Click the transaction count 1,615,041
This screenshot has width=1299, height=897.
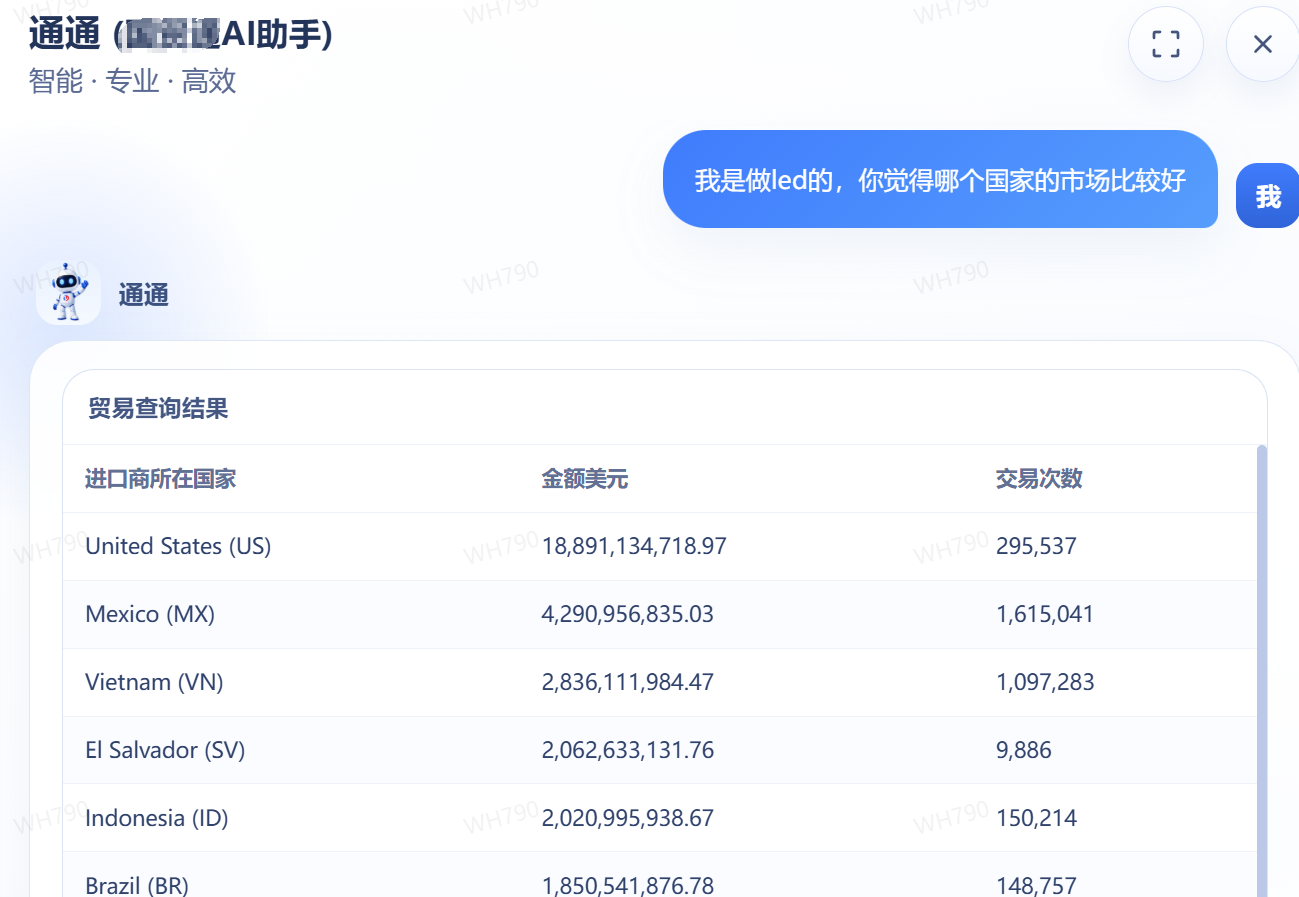[x=1045, y=614]
